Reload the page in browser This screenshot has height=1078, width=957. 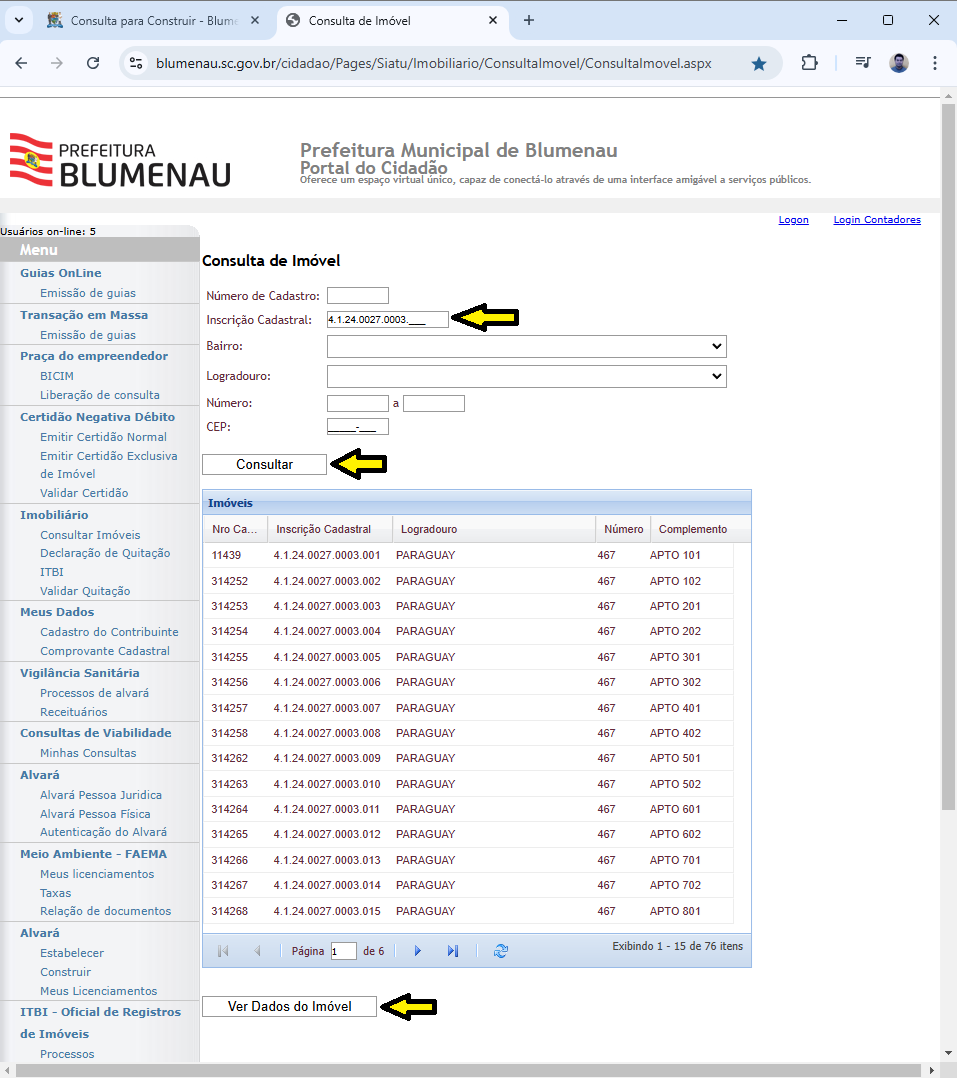pyautogui.click(x=93, y=63)
